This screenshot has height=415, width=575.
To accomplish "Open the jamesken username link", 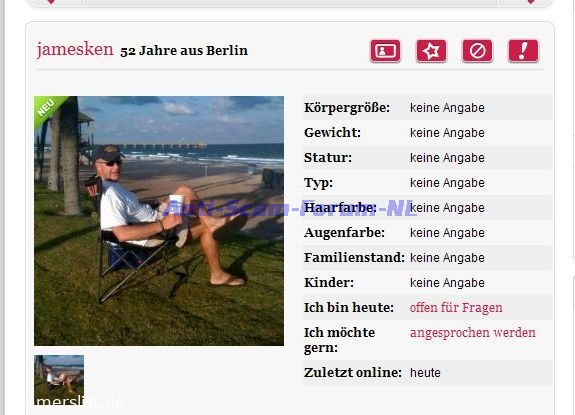I will [x=75, y=49].
